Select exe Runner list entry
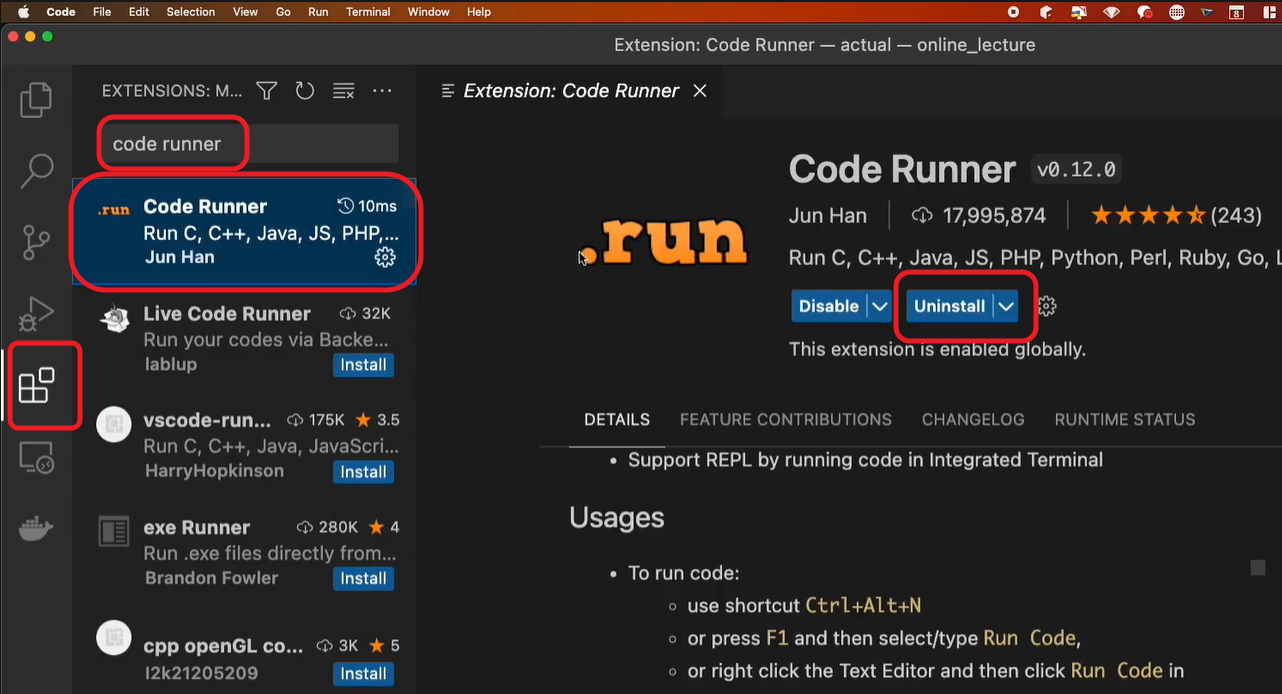This screenshot has height=694, width=1282. (x=244, y=552)
